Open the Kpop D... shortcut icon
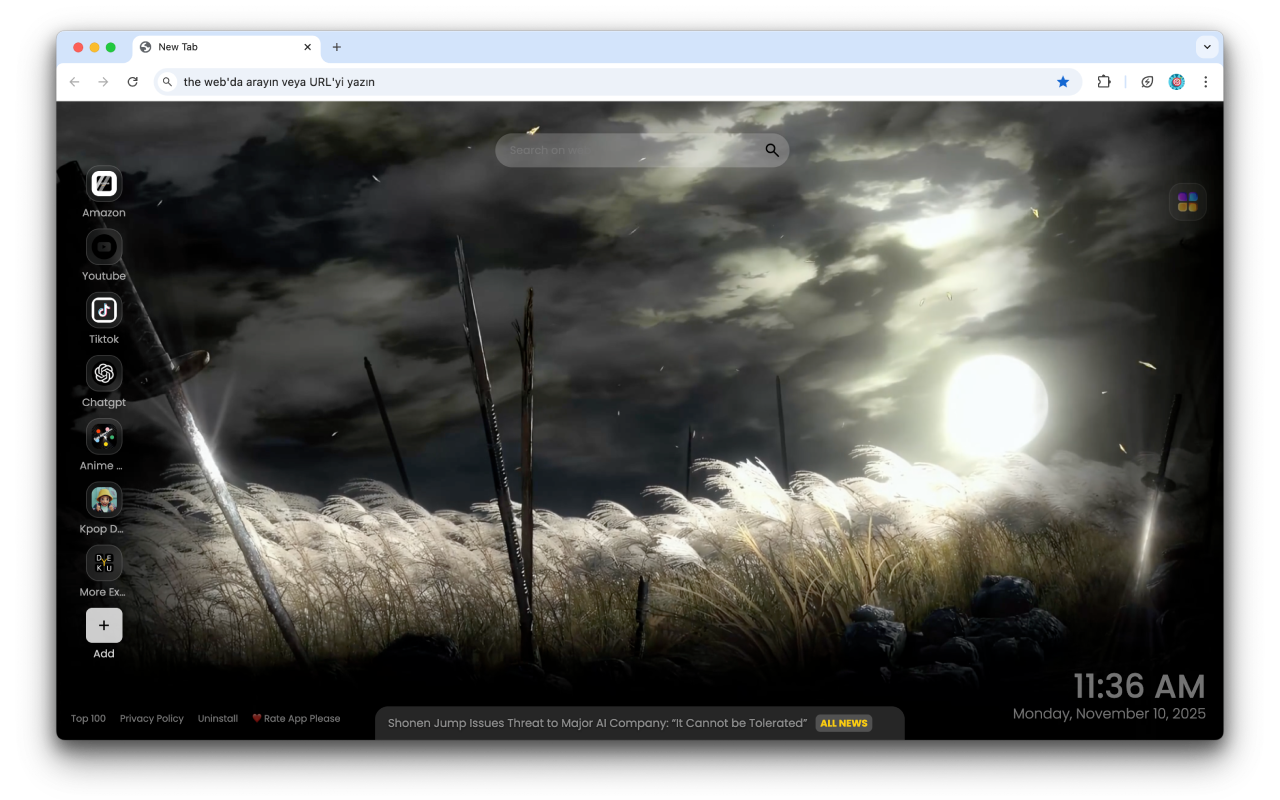This screenshot has height=800, width=1280. pyautogui.click(x=104, y=499)
